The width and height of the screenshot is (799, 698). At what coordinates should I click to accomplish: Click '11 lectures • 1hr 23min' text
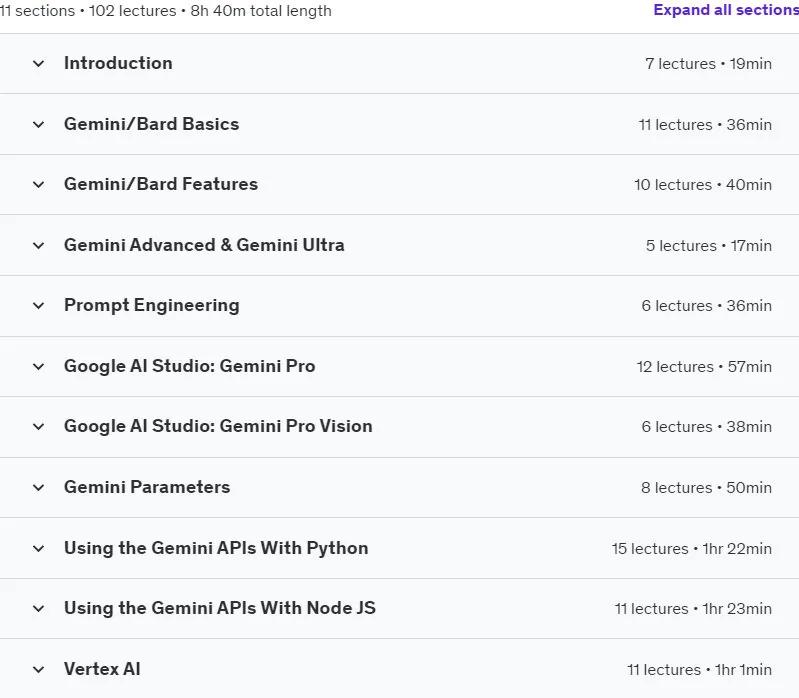[693, 609]
